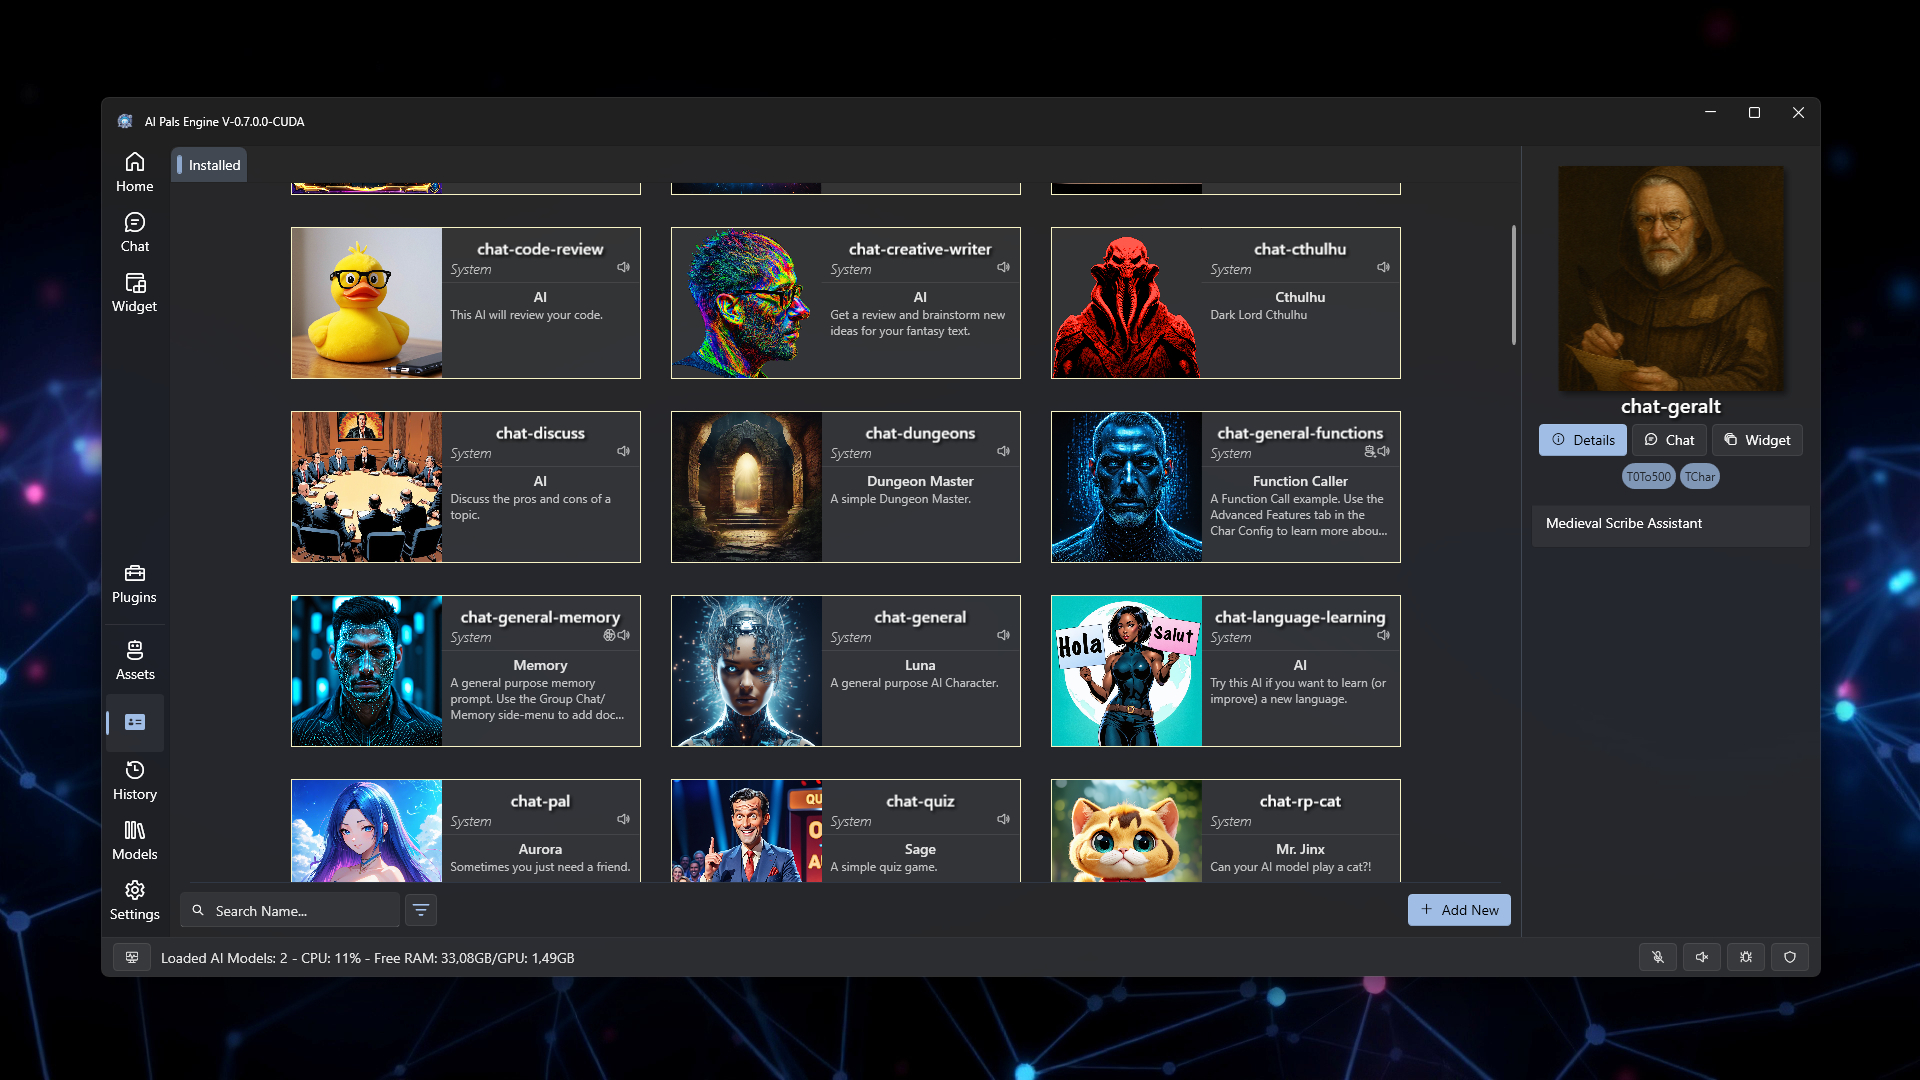Screen dimensions: 1920x1080
Task: Switch to Details view for chat-geralt
Action: [1582, 440]
